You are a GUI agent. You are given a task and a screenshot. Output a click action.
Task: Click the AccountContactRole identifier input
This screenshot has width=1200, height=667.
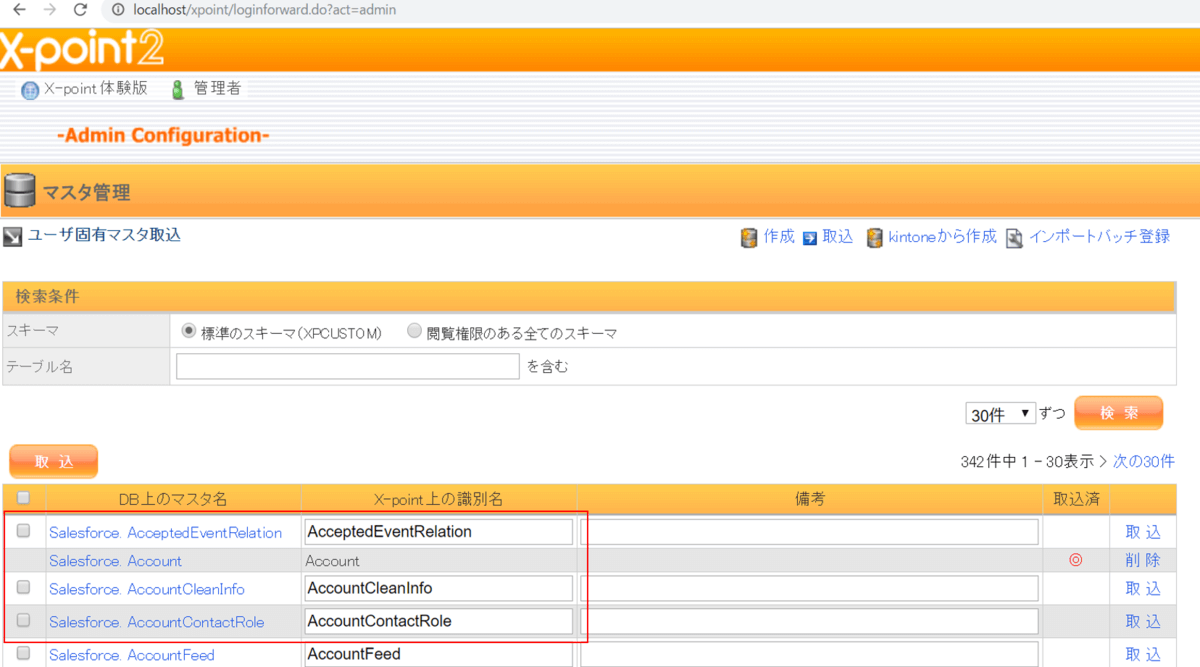coord(438,621)
